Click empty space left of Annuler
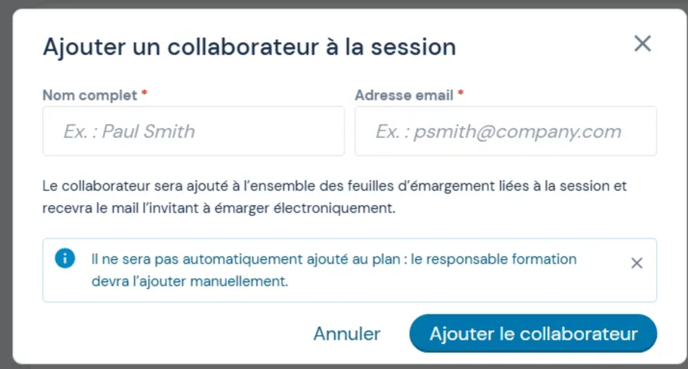This screenshot has width=688, height=369. (x=176, y=333)
